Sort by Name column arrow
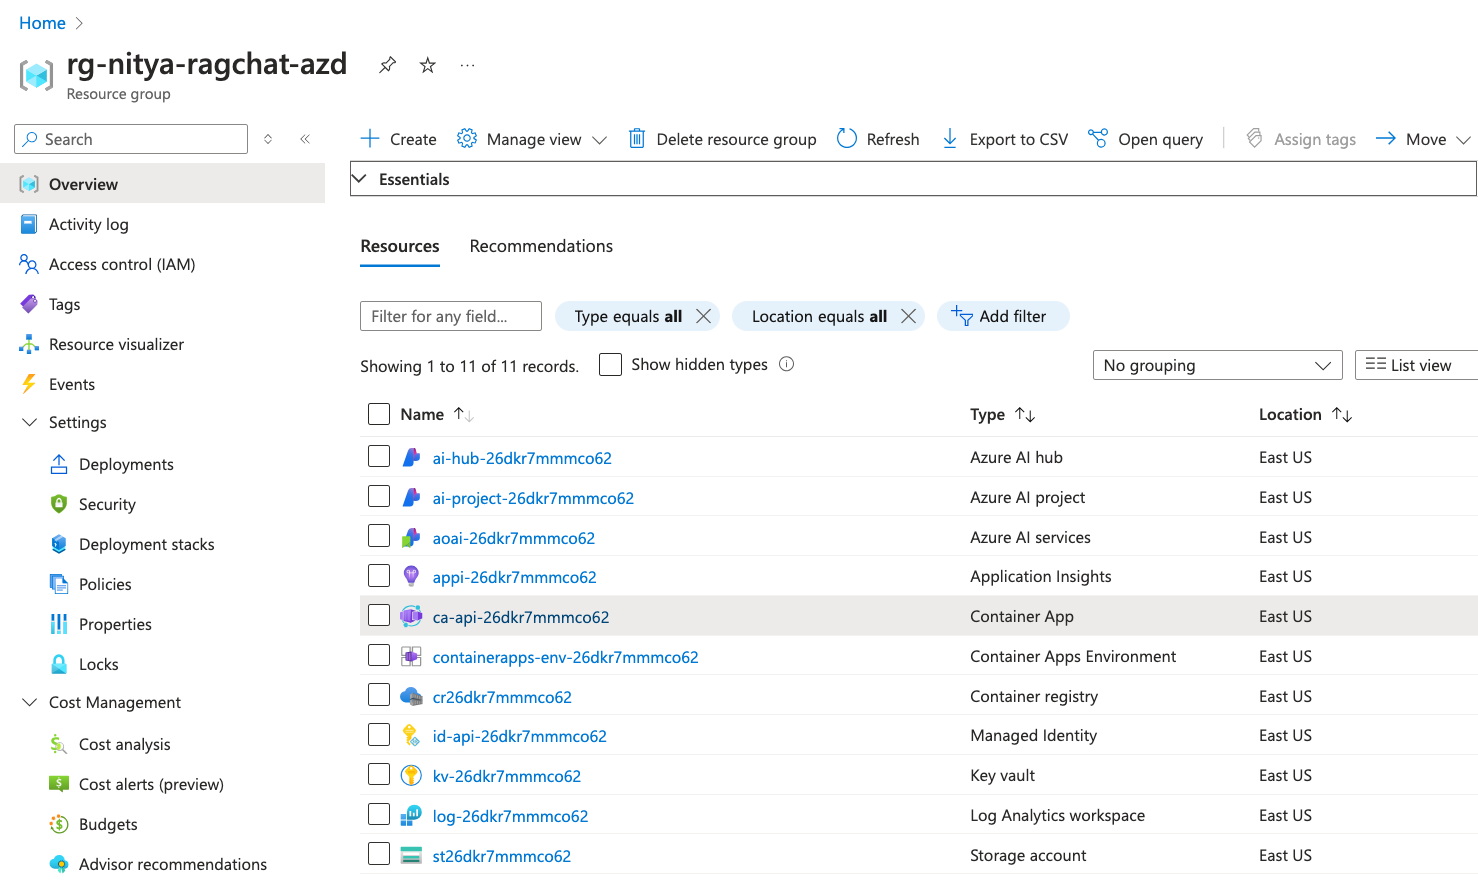Screen dimensions: 1478x887 (x=463, y=414)
